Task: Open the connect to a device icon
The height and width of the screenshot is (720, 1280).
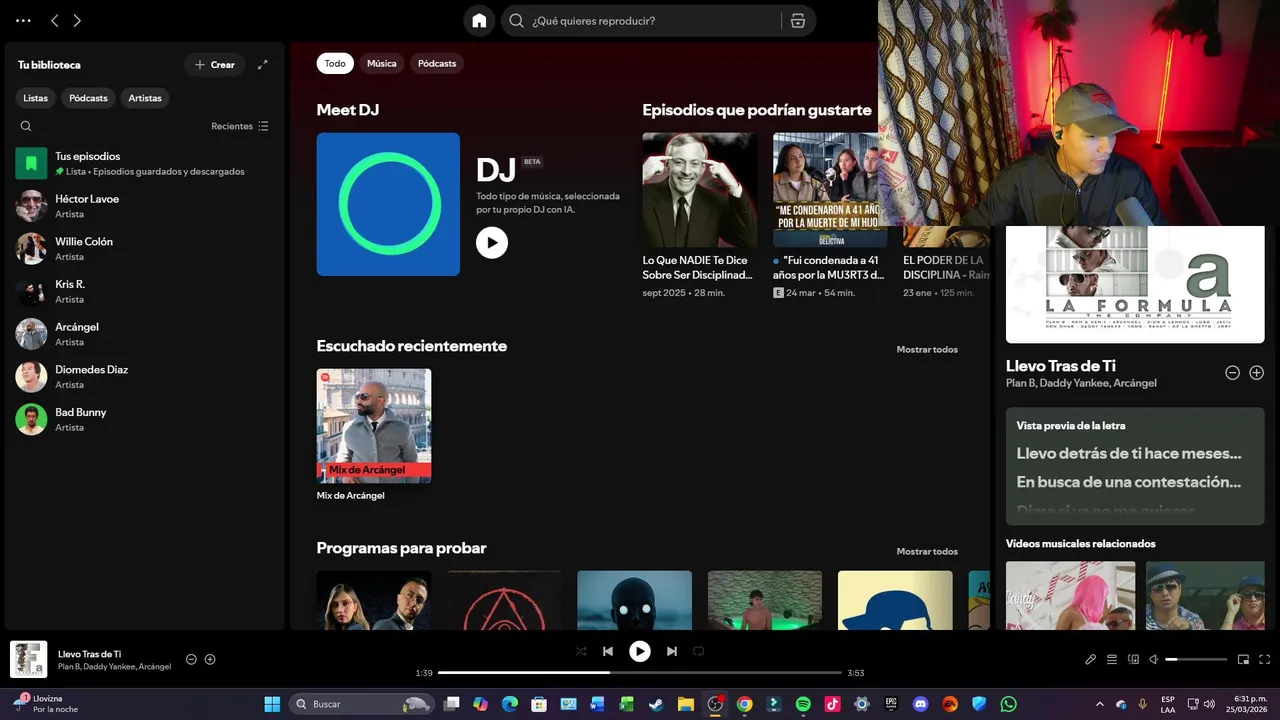Action: 1133,659
